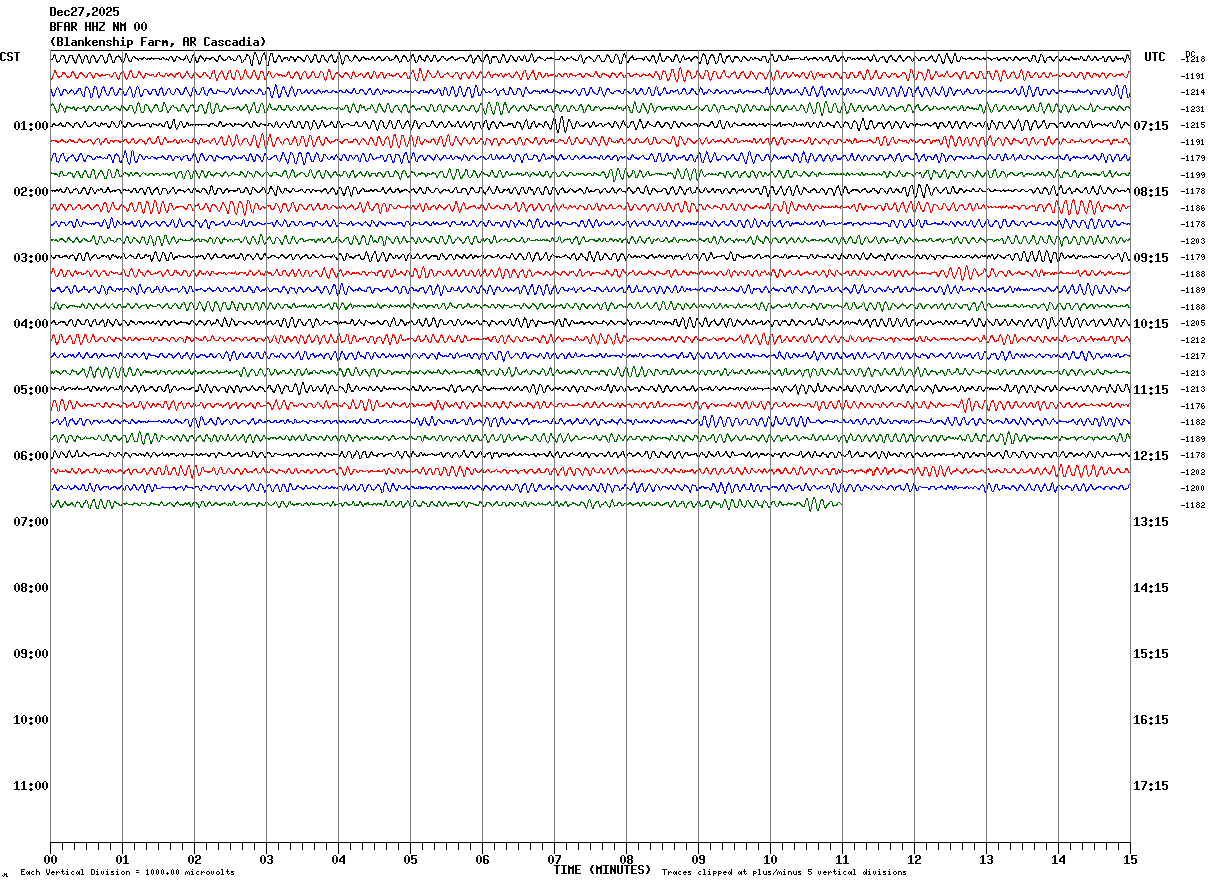Screen dimensions: 1210x886
Task: Click the DC offset value -1205
Action: 1194,324
